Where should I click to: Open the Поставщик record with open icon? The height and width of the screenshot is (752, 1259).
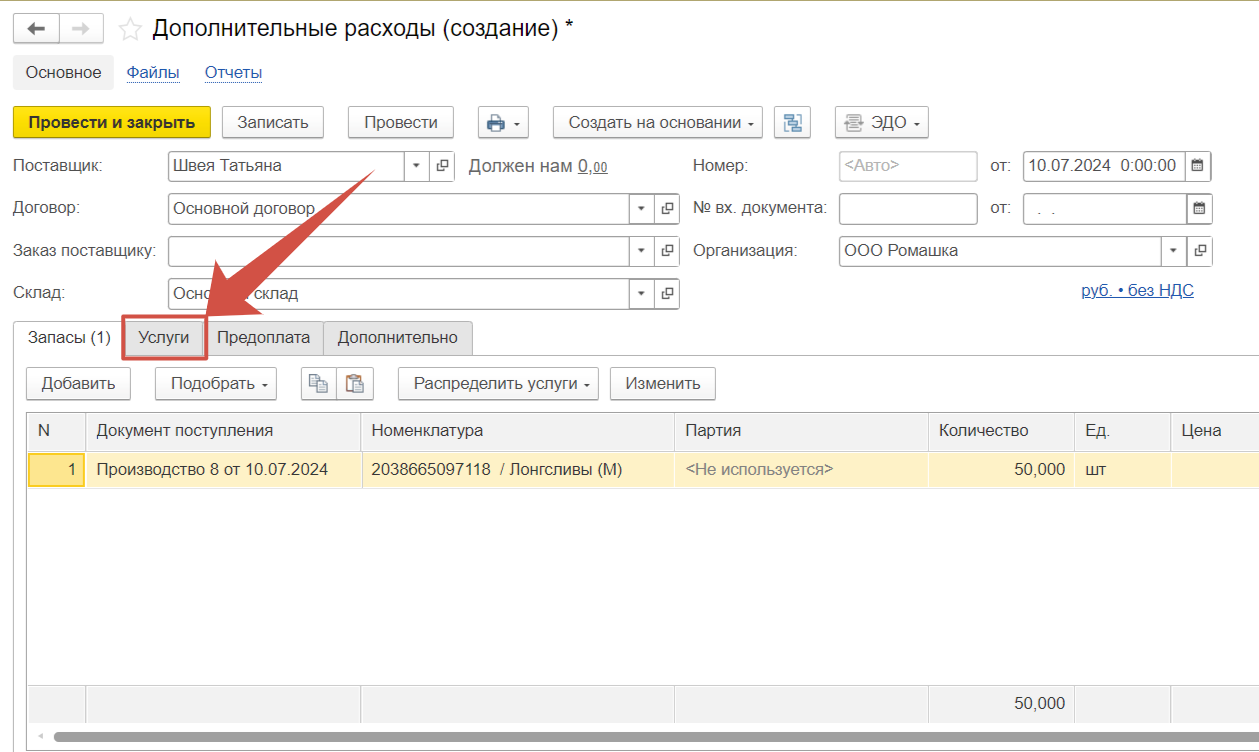pyautogui.click(x=443, y=166)
